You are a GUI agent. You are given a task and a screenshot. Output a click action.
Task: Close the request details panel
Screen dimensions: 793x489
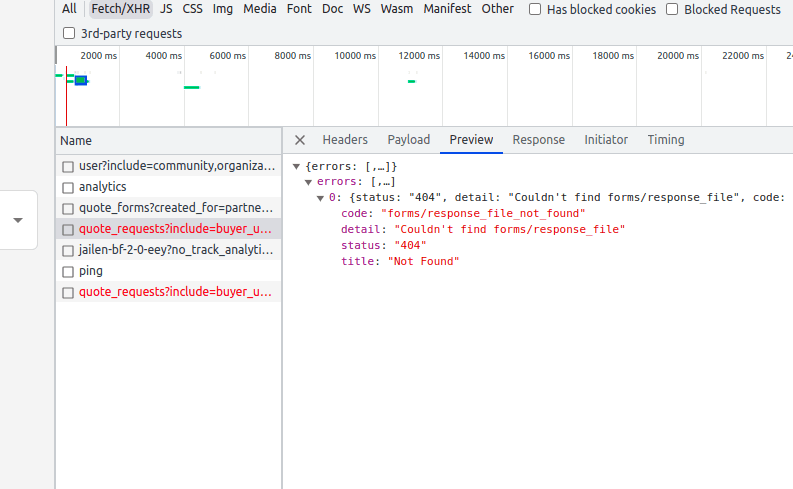click(300, 140)
